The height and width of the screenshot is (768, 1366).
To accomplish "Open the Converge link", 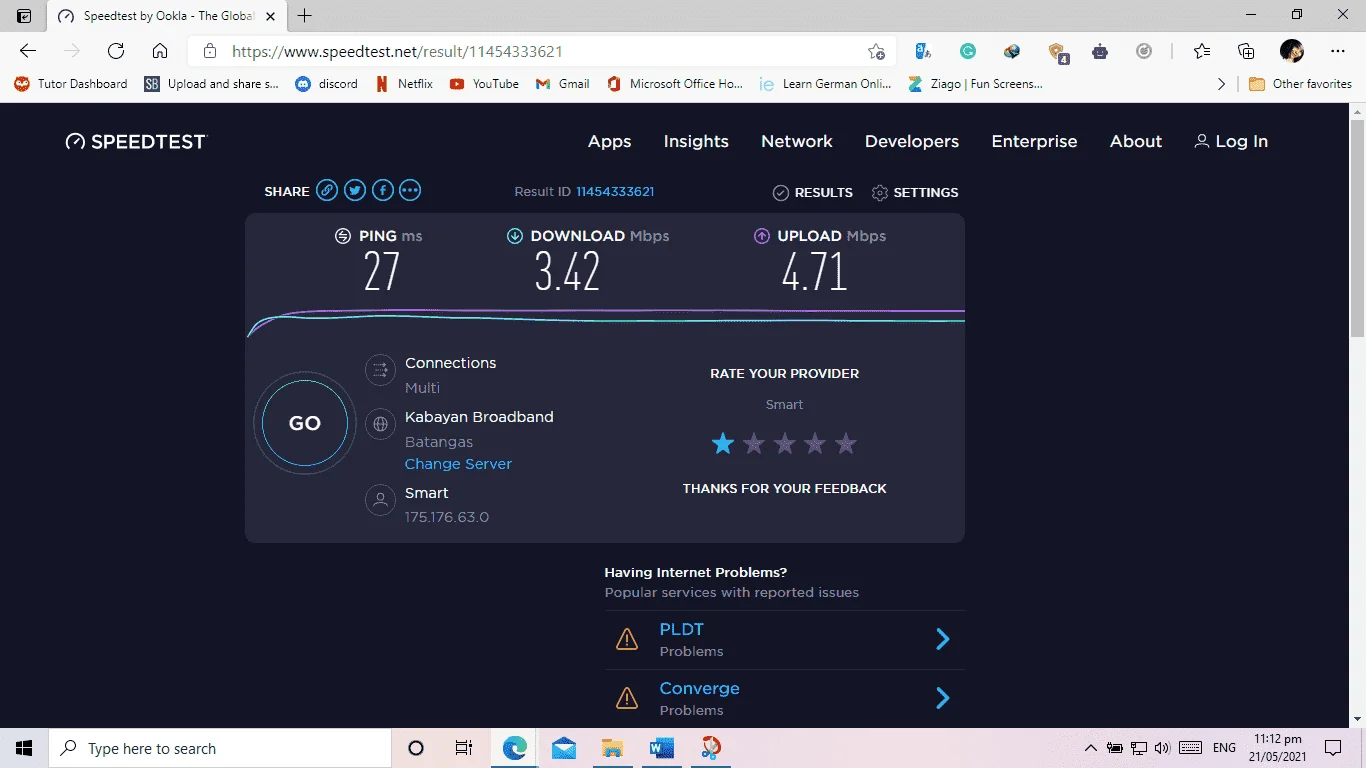I will 699,688.
